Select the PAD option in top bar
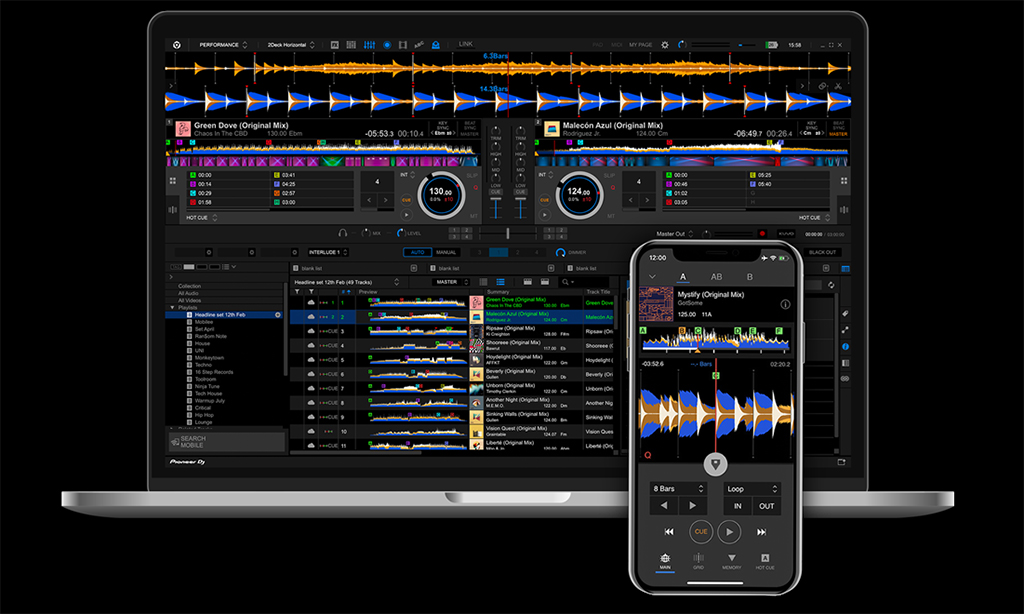 (x=598, y=45)
